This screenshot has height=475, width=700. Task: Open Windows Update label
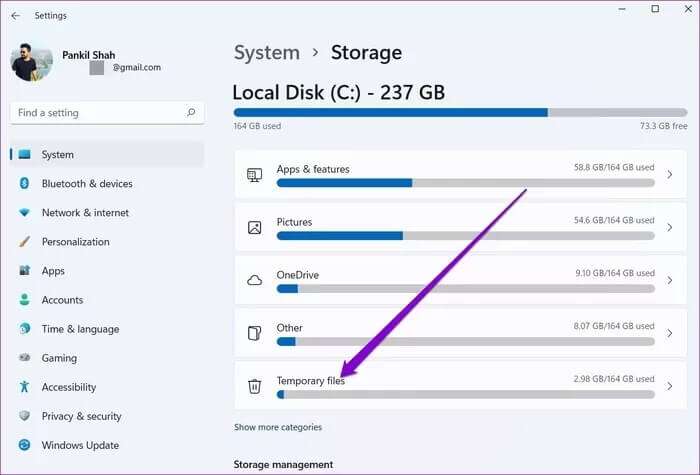(x=80, y=445)
